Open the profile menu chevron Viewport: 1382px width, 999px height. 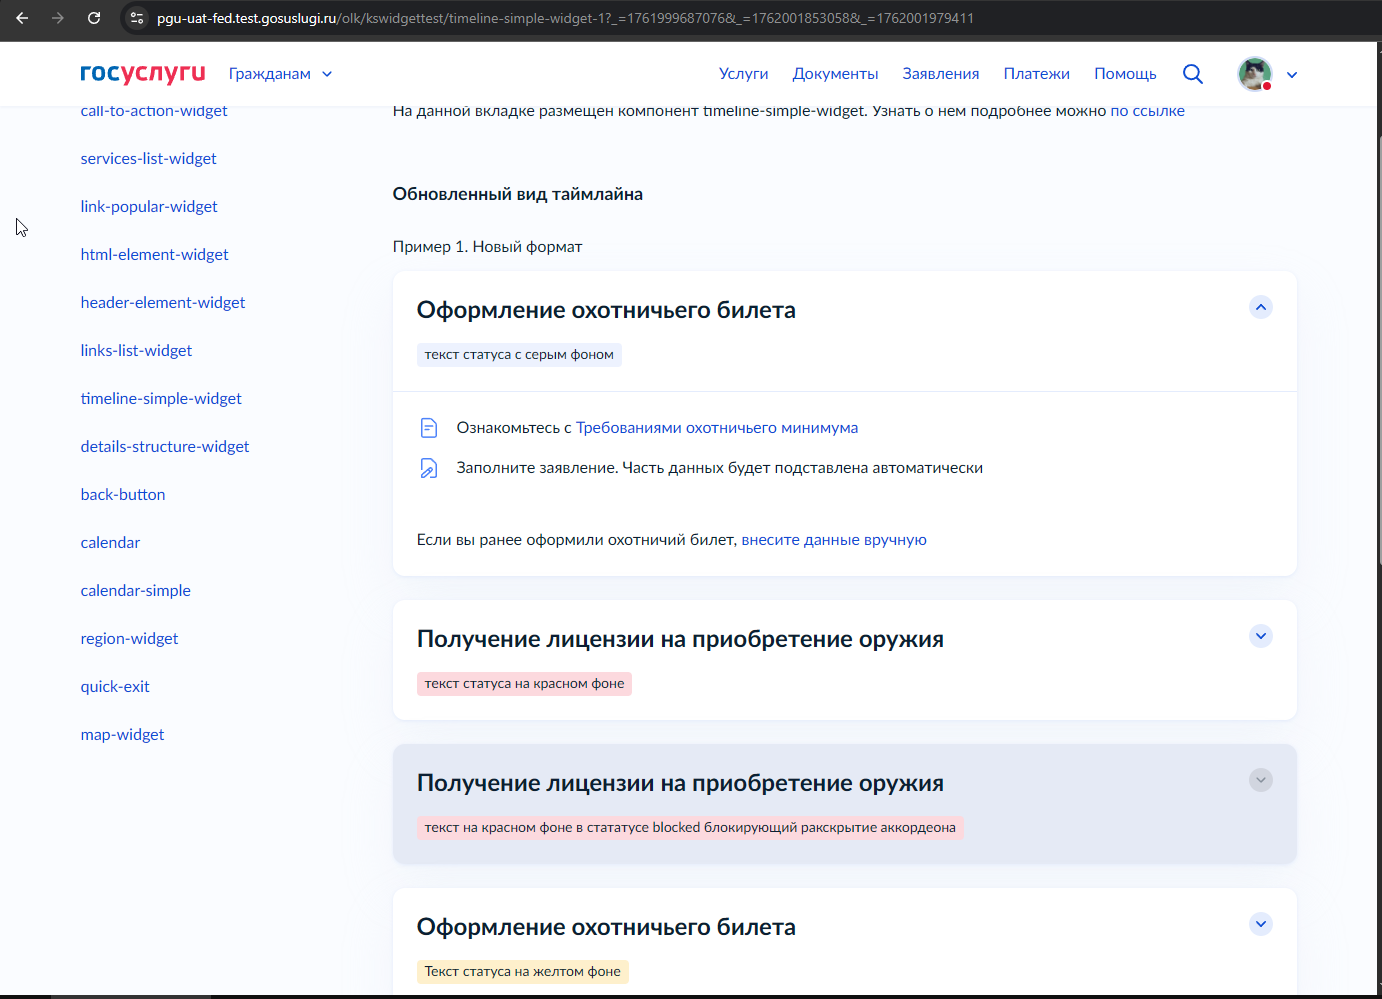pos(1292,74)
